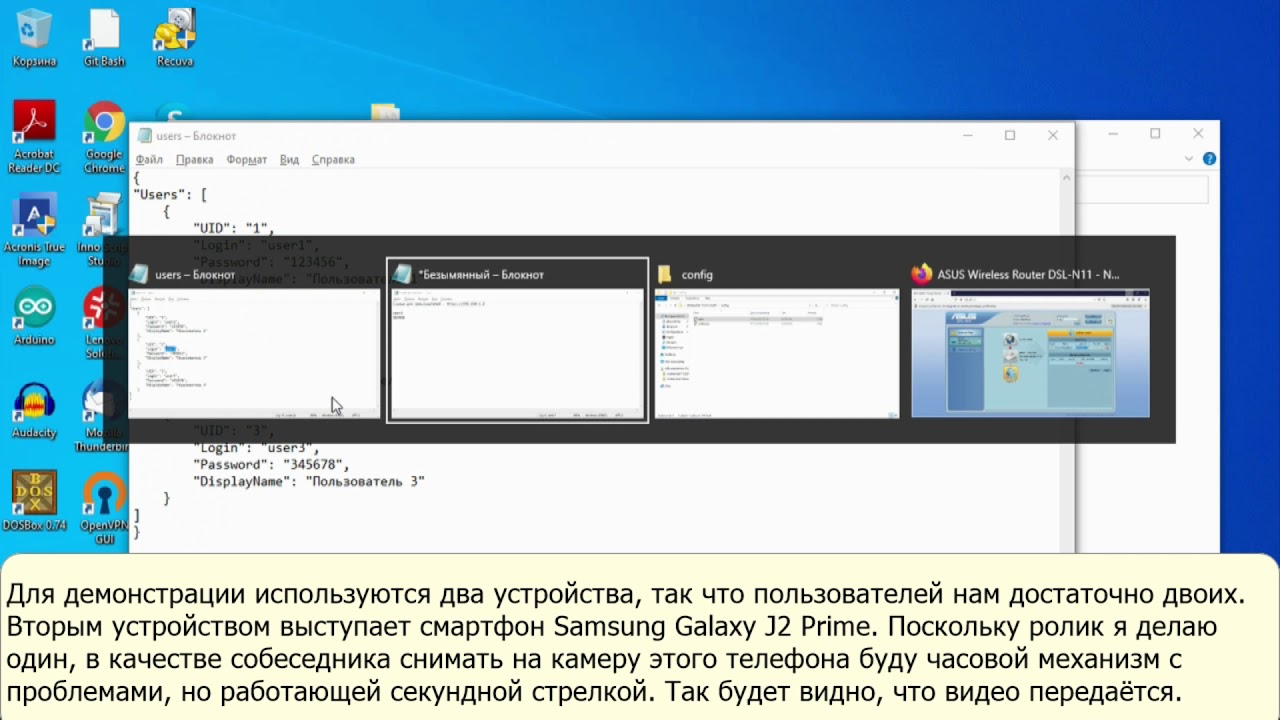Close the background window behind Notepad
Screen dimensions: 1280x720
click(1198, 133)
